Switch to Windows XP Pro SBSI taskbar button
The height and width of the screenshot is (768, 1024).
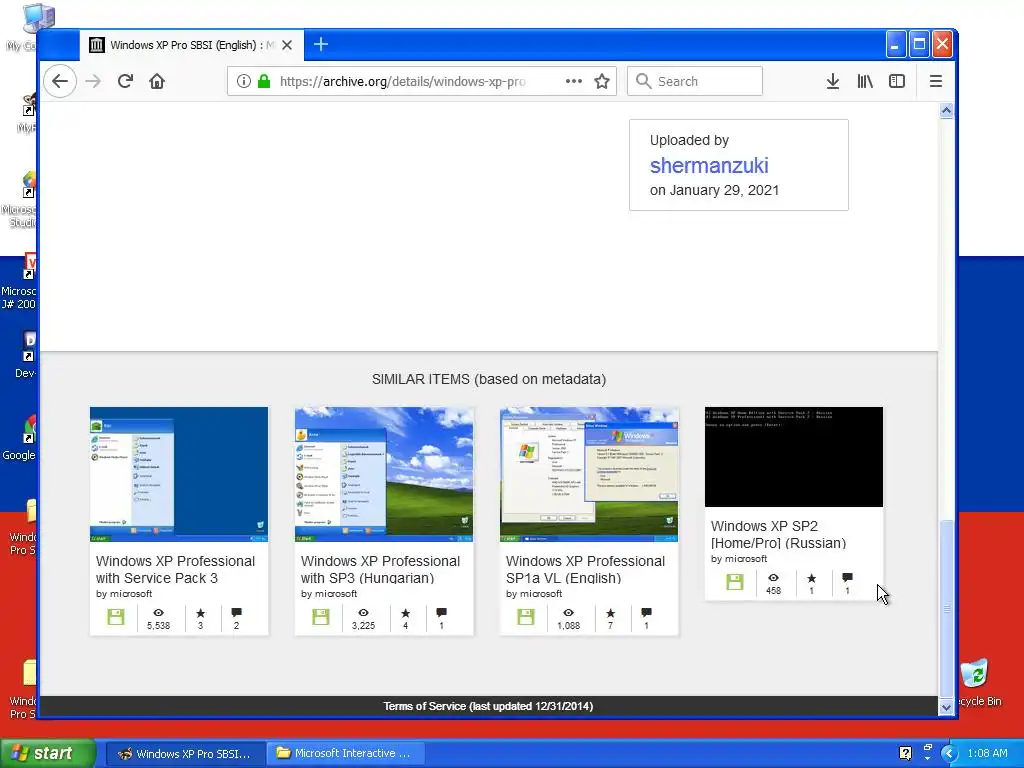pyautogui.click(x=185, y=754)
